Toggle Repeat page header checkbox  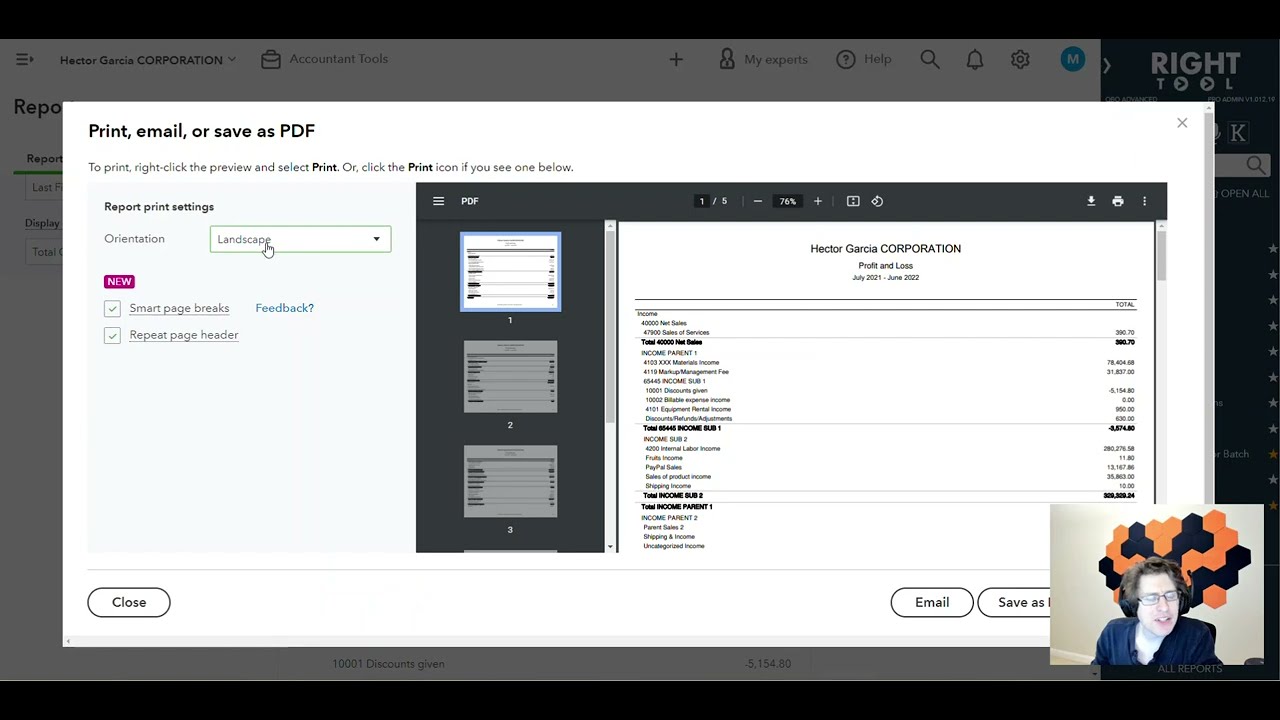tap(112, 335)
